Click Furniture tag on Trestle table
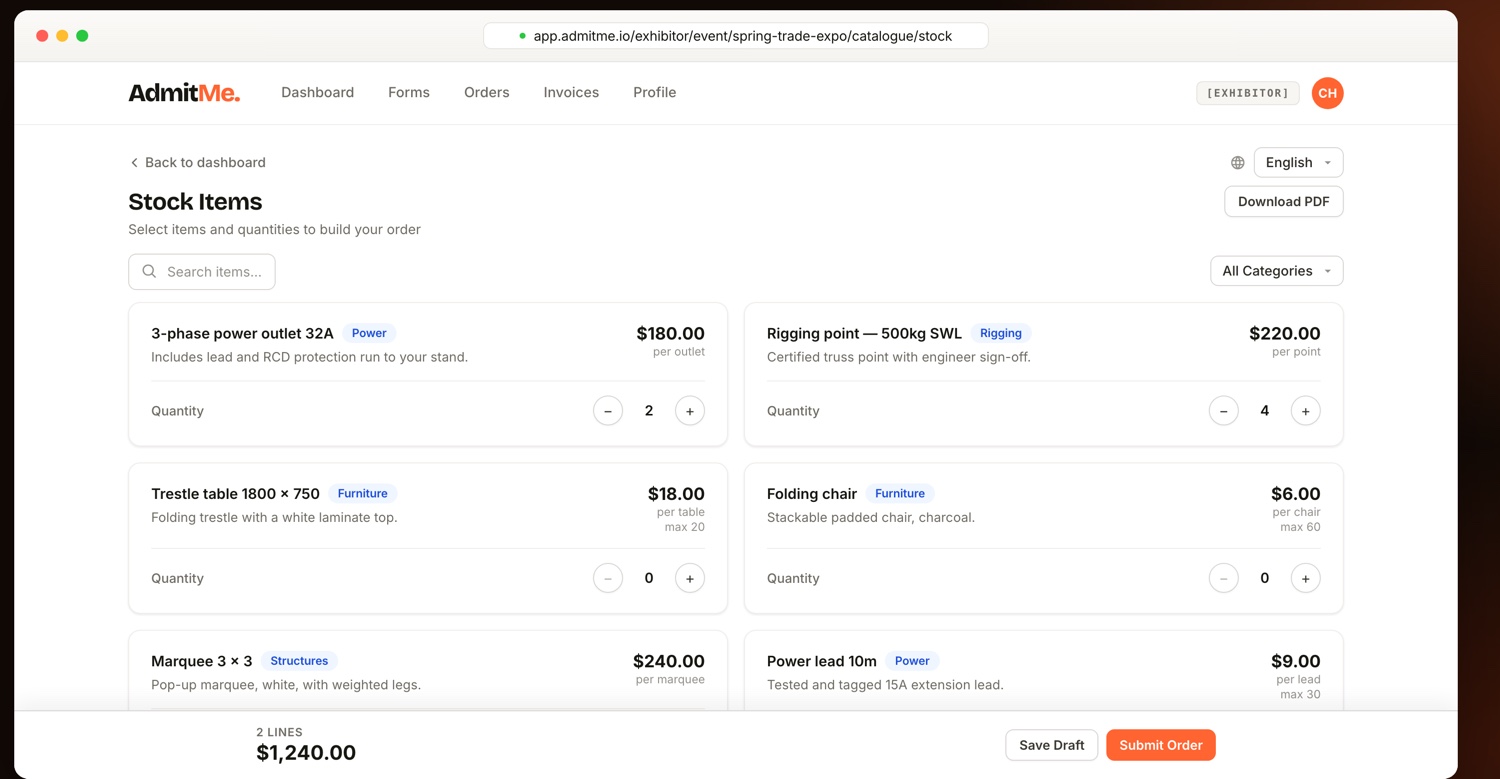 coord(363,494)
